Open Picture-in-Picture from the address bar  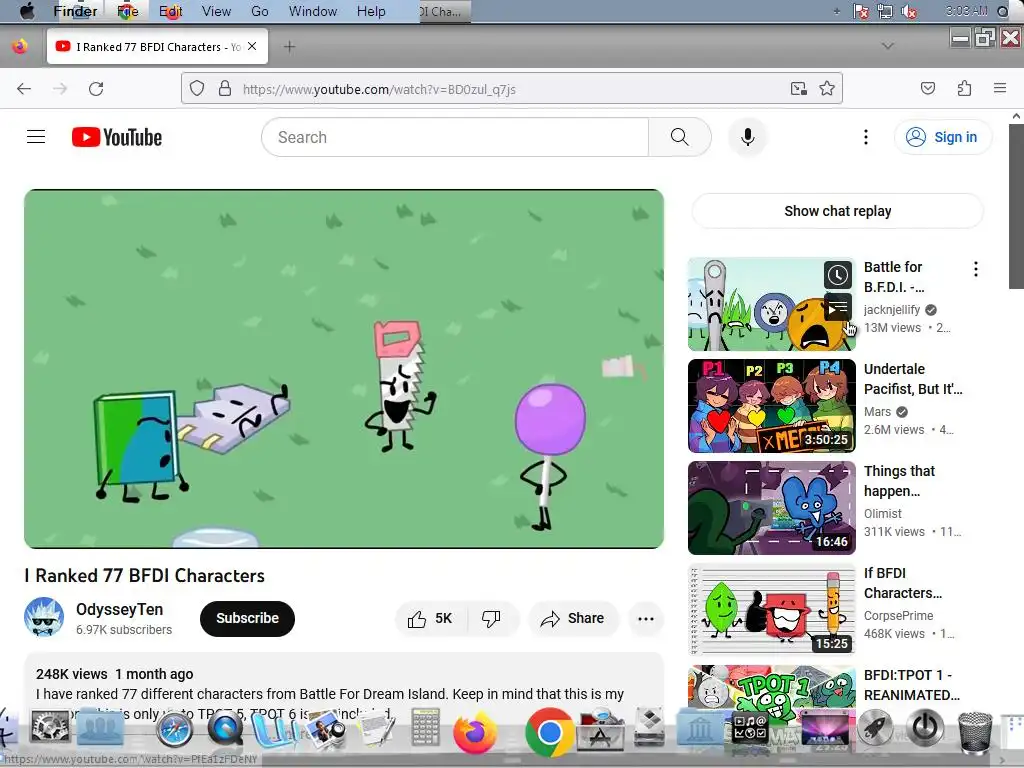click(799, 89)
